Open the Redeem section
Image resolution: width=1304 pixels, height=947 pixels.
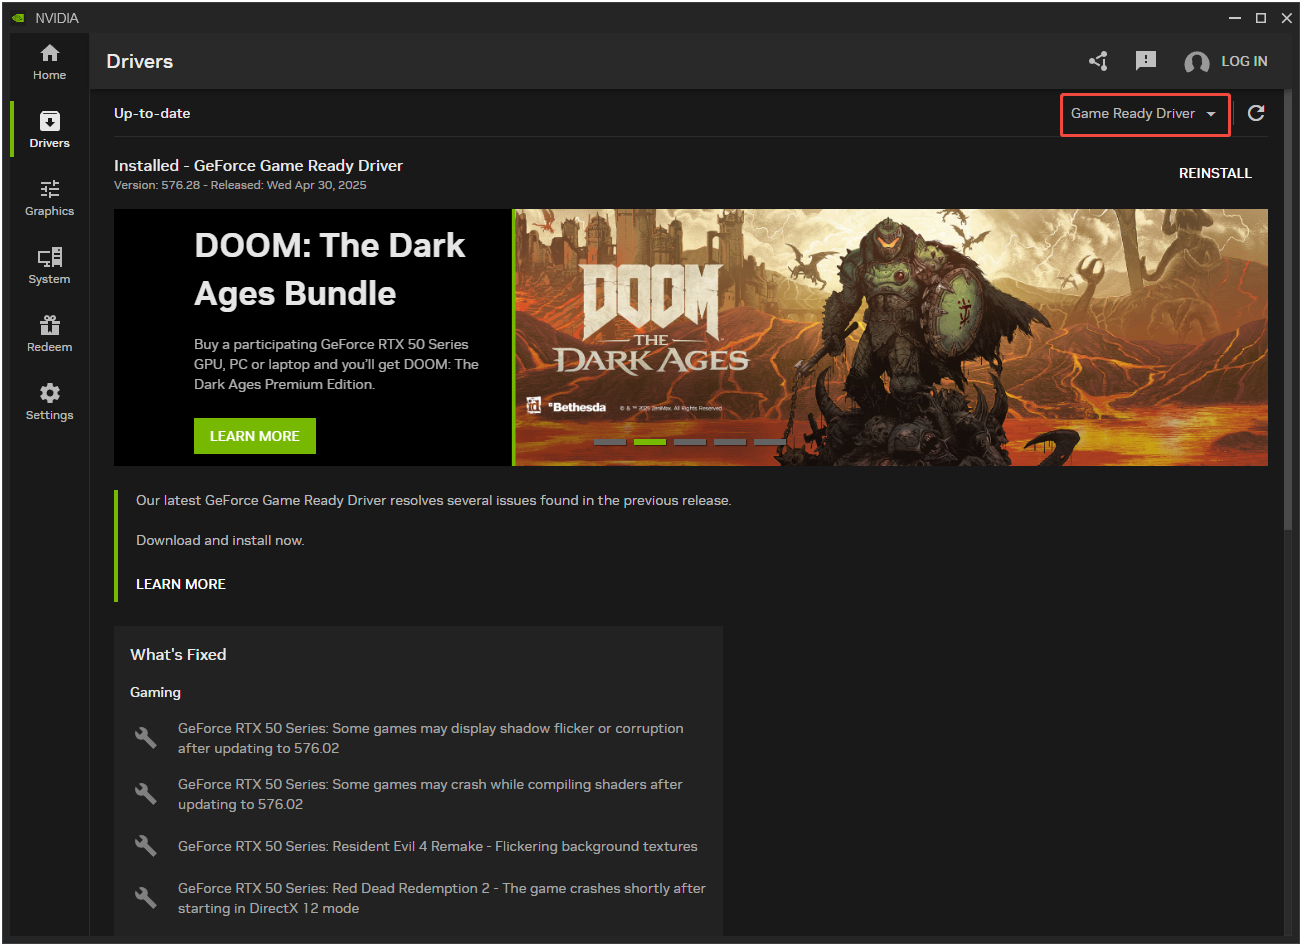pyautogui.click(x=48, y=332)
